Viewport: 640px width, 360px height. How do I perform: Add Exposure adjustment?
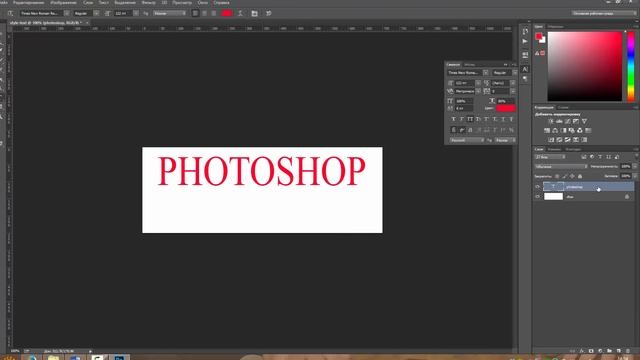point(576,121)
